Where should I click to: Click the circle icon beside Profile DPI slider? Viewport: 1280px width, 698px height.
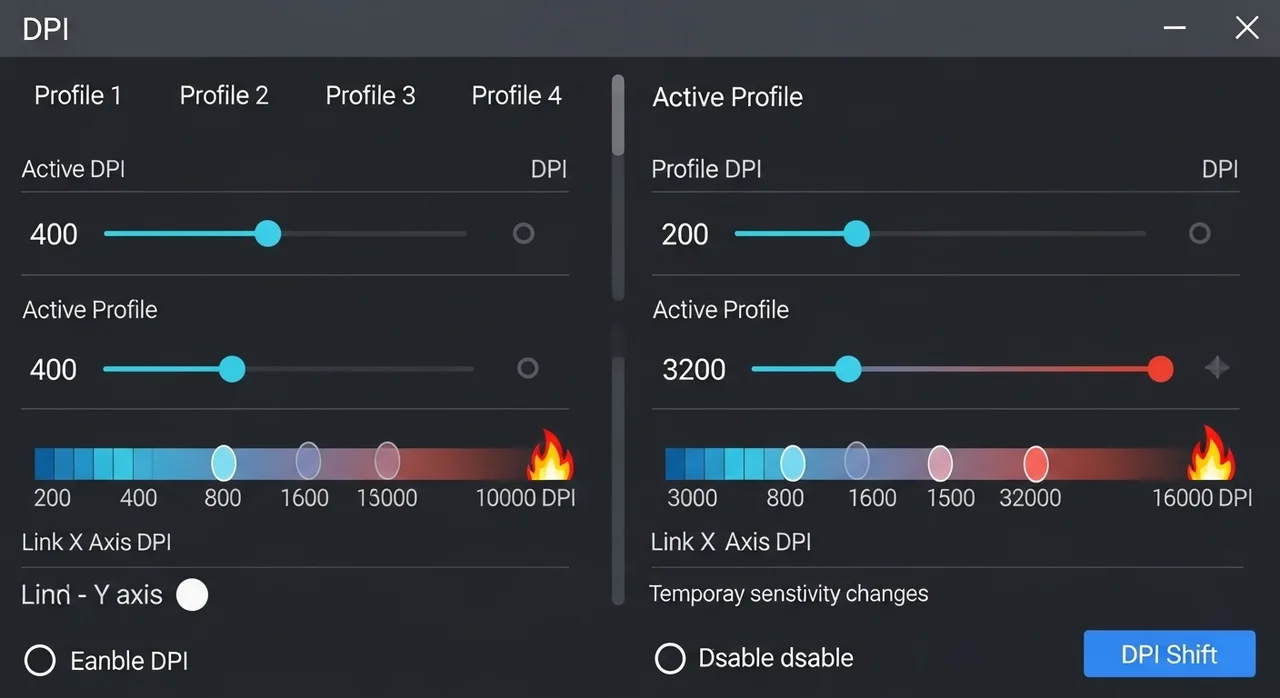click(x=1199, y=234)
